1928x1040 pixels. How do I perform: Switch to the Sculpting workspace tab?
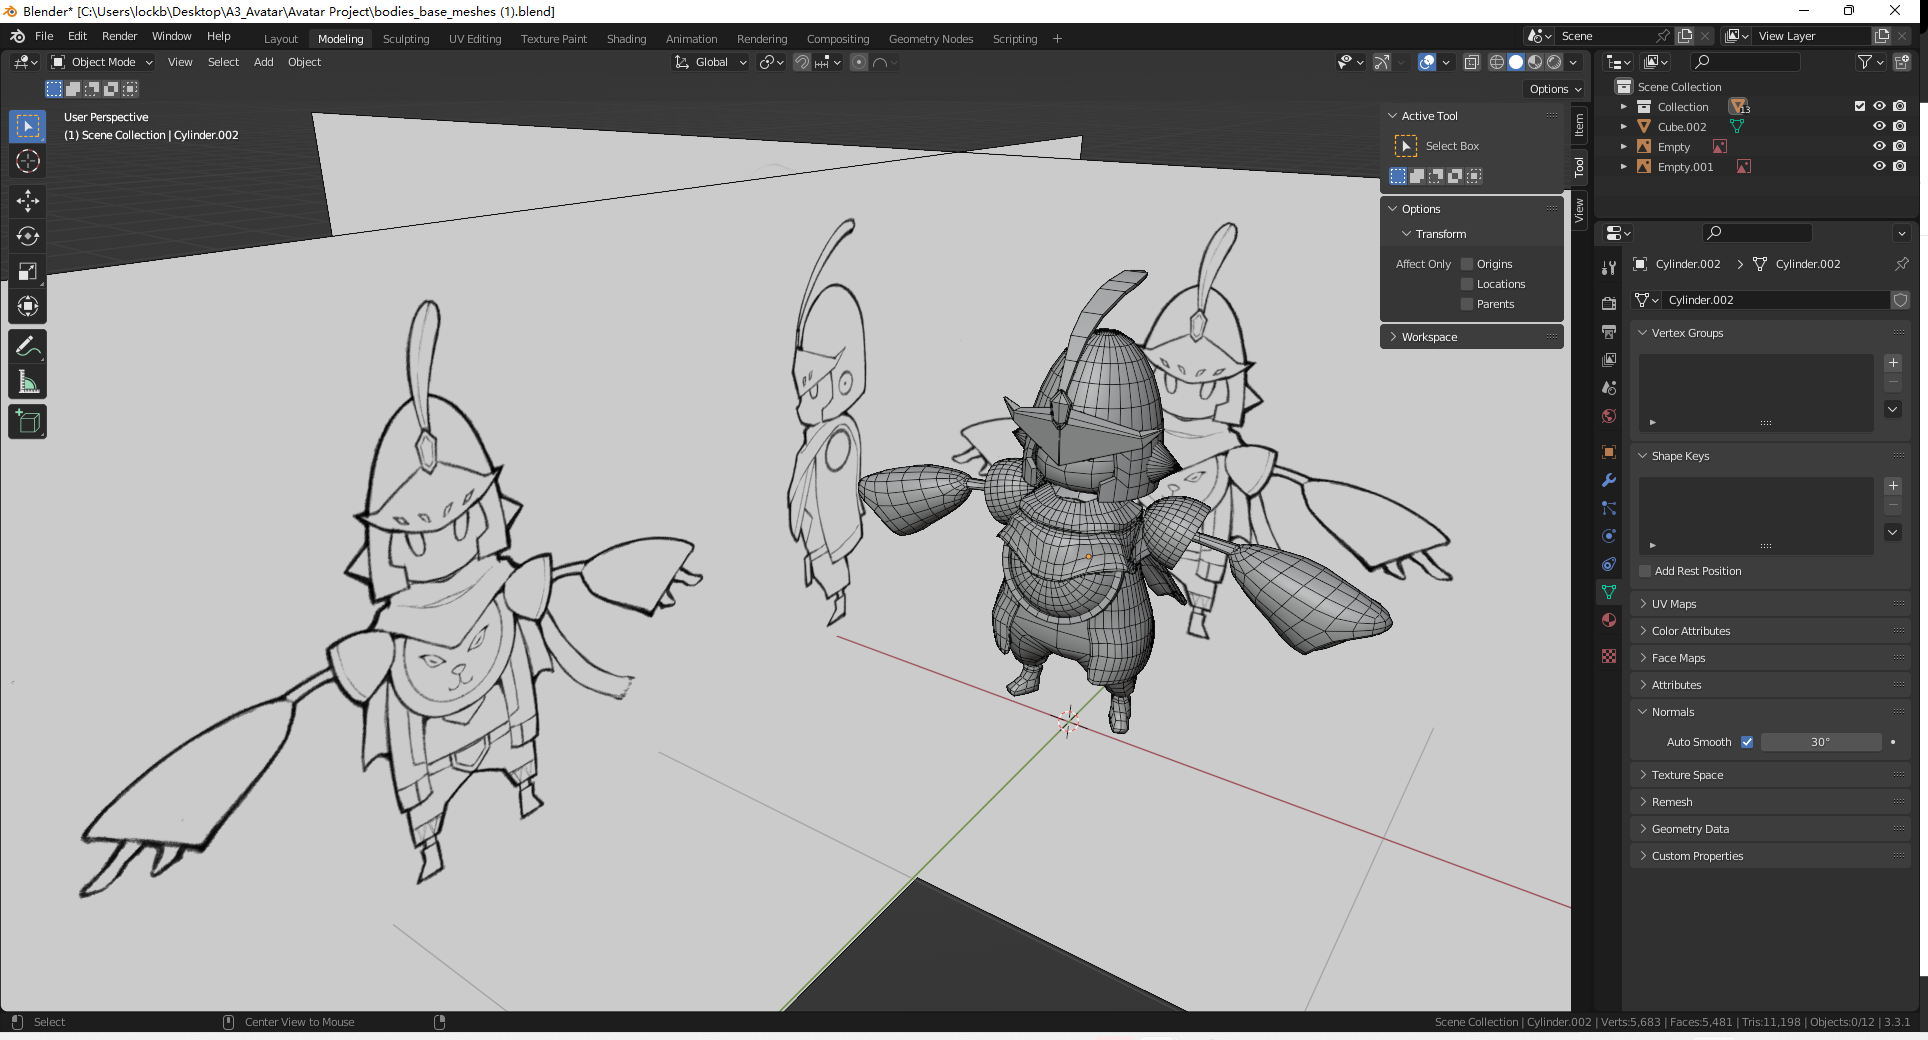click(x=406, y=39)
